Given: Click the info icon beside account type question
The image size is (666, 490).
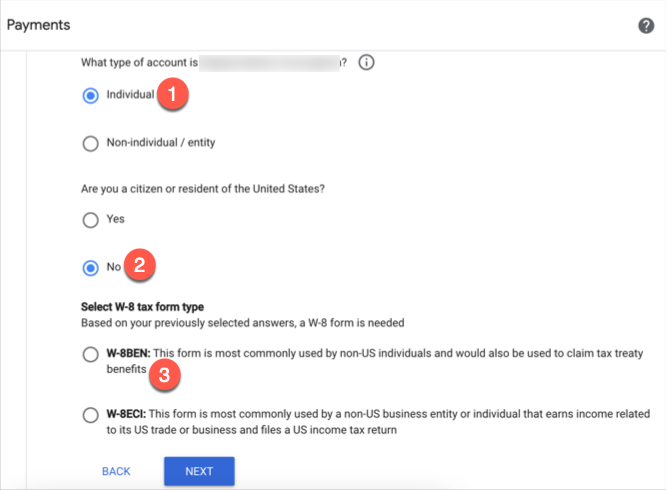Looking at the screenshot, I should click(366, 63).
